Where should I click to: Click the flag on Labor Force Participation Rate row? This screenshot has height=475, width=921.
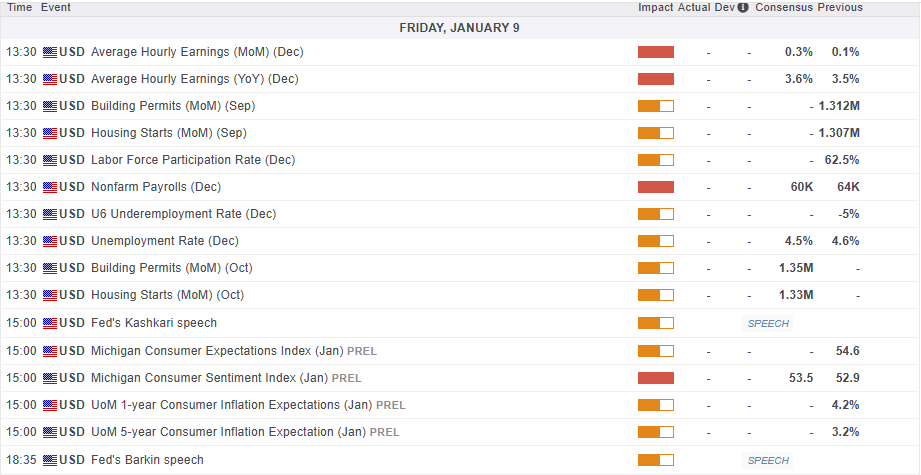50,160
